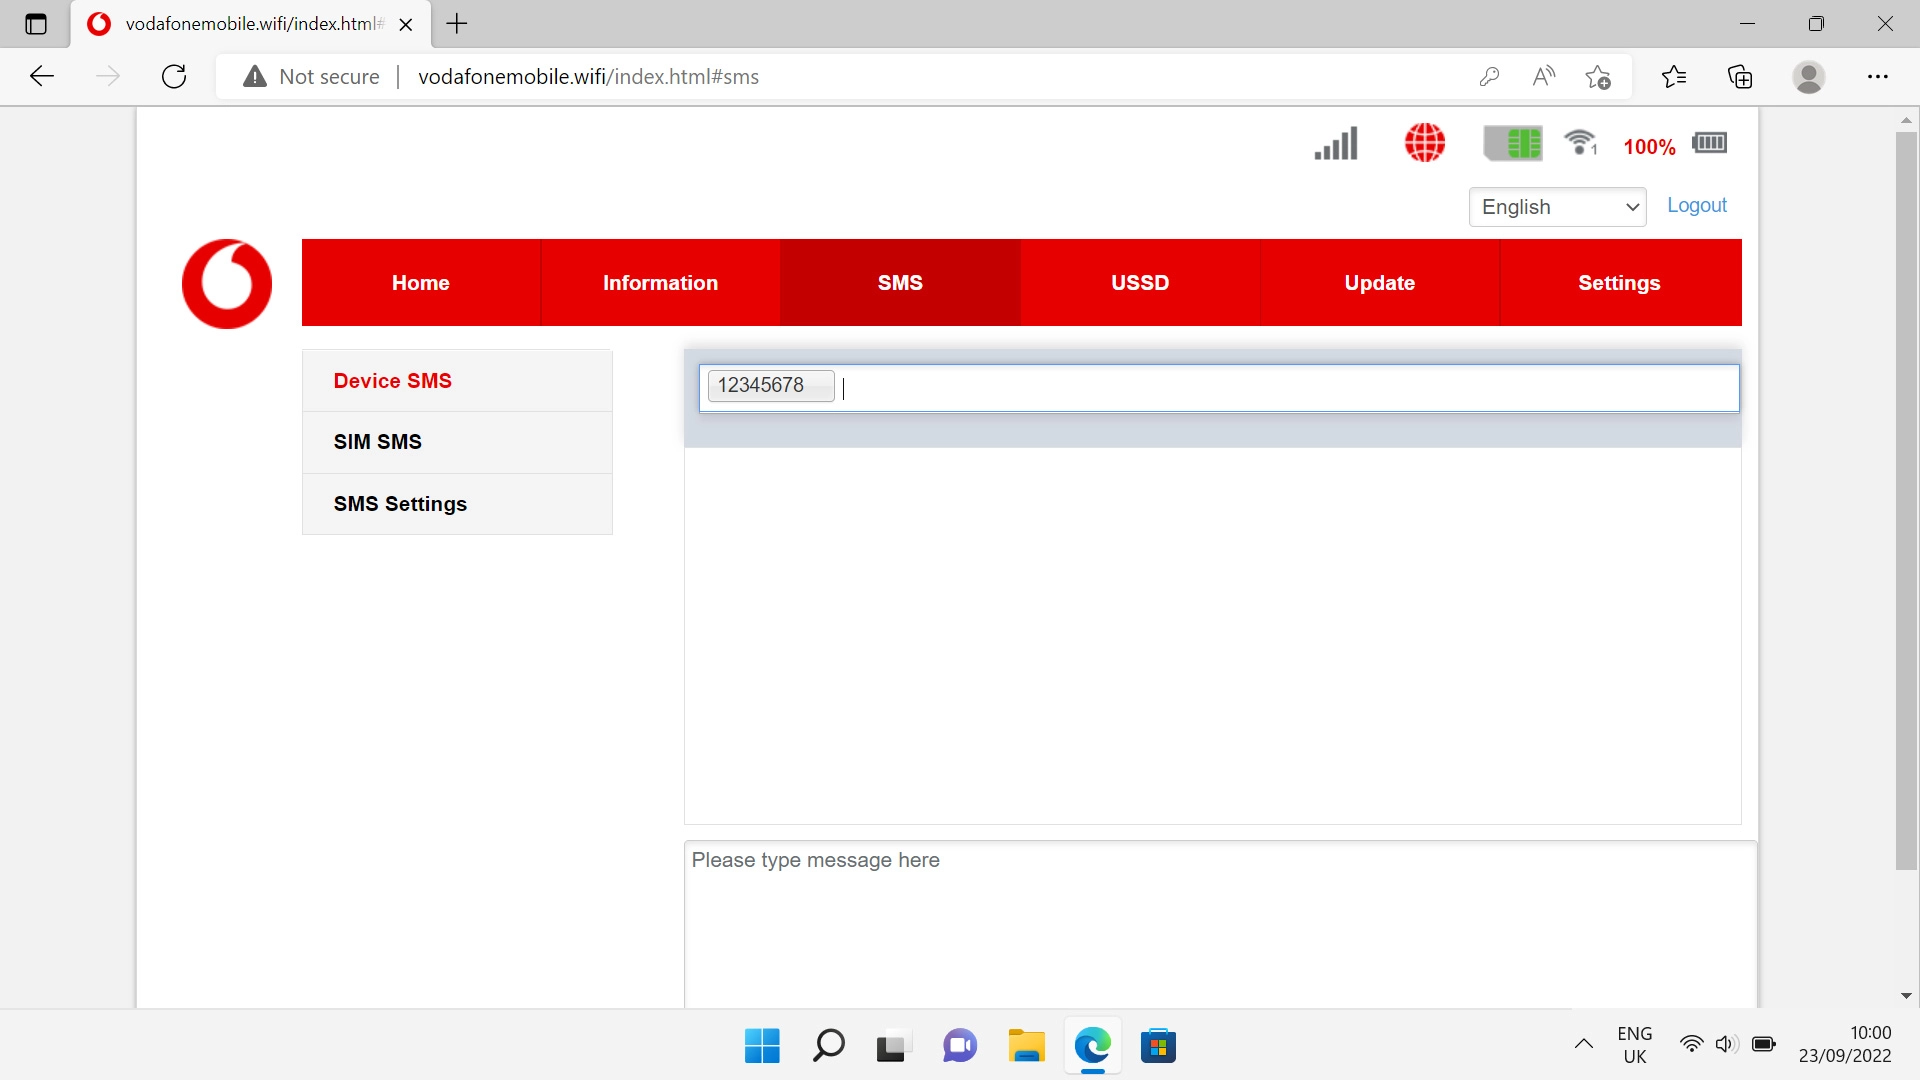Click Microsoft Edge taskbar icon
The image size is (1920, 1080).
click(x=1092, y=1046)
